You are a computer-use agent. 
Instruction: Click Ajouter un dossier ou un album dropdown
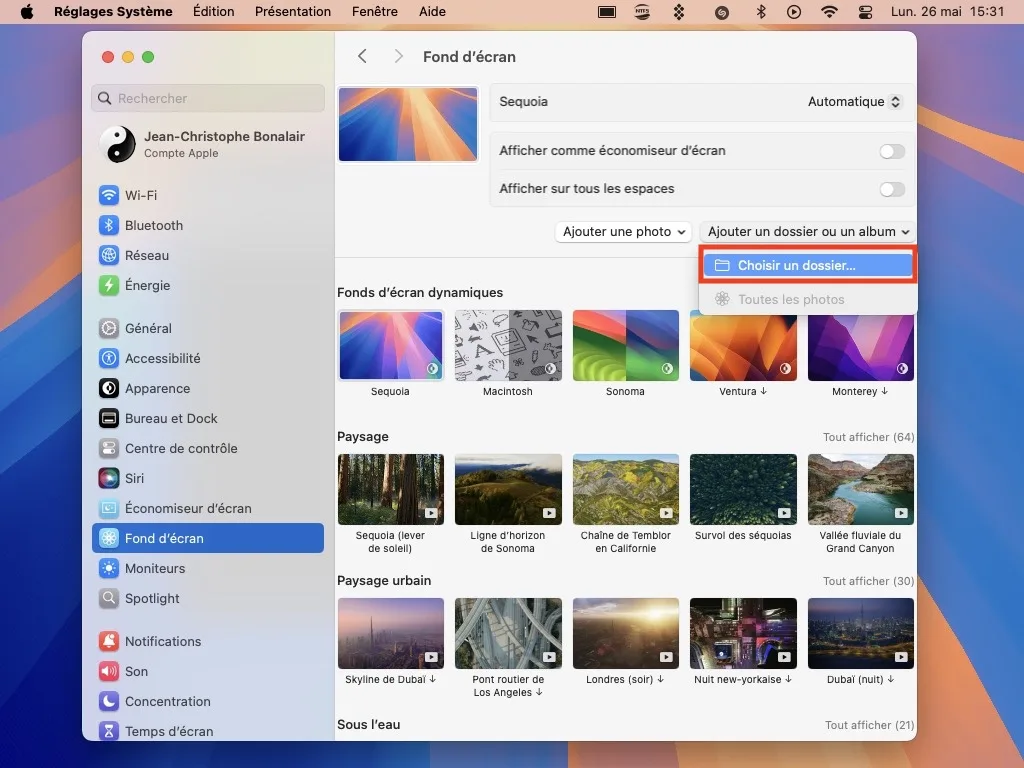click(x=807, y=232)
